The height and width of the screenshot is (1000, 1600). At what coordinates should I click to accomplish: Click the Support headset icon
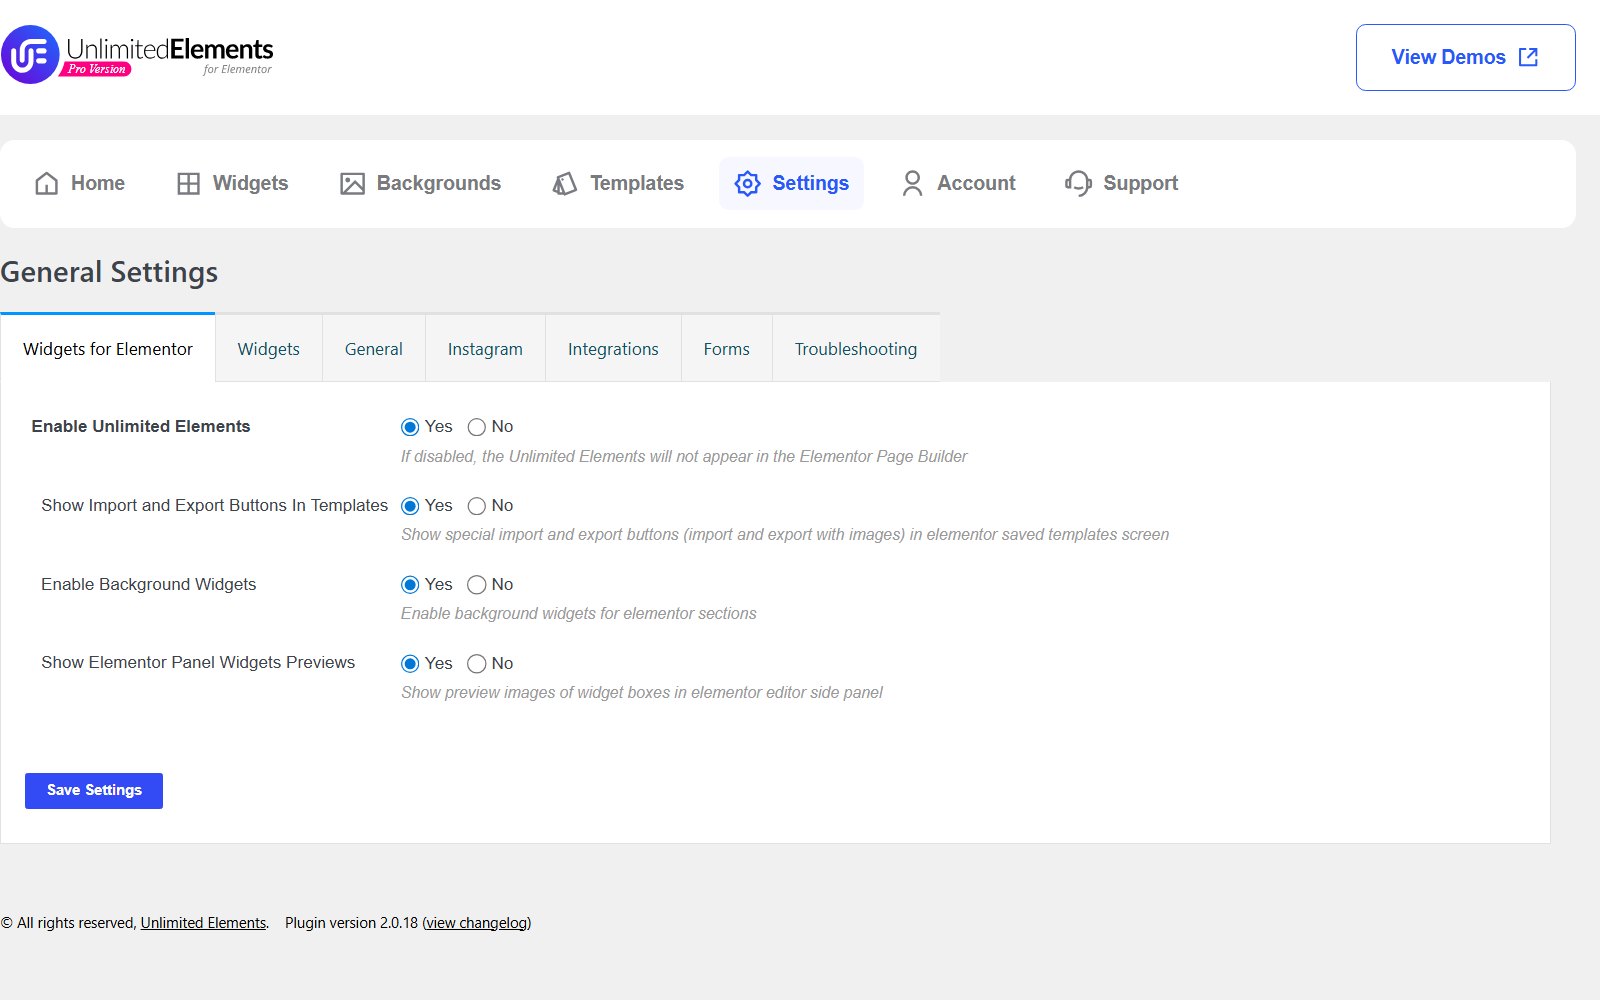pos(1078,183)
